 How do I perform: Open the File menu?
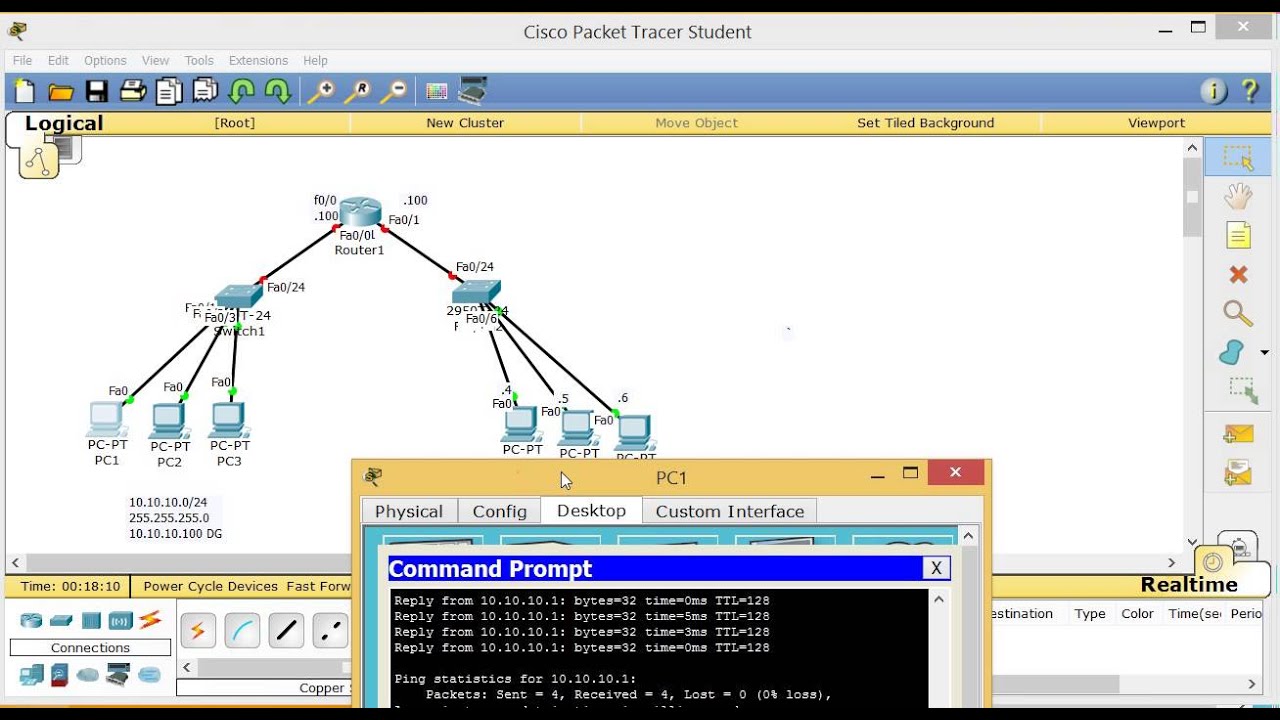point(22,60)
